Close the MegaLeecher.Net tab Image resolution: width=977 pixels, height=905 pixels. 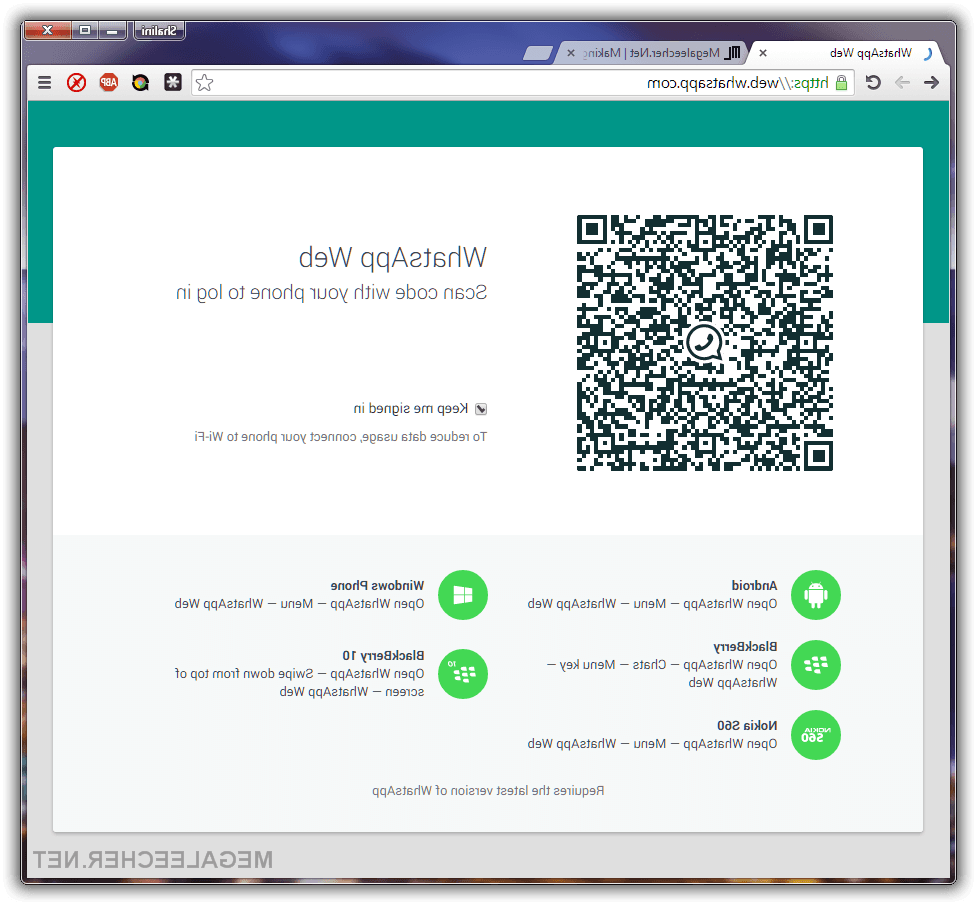(x=571, y=54)
